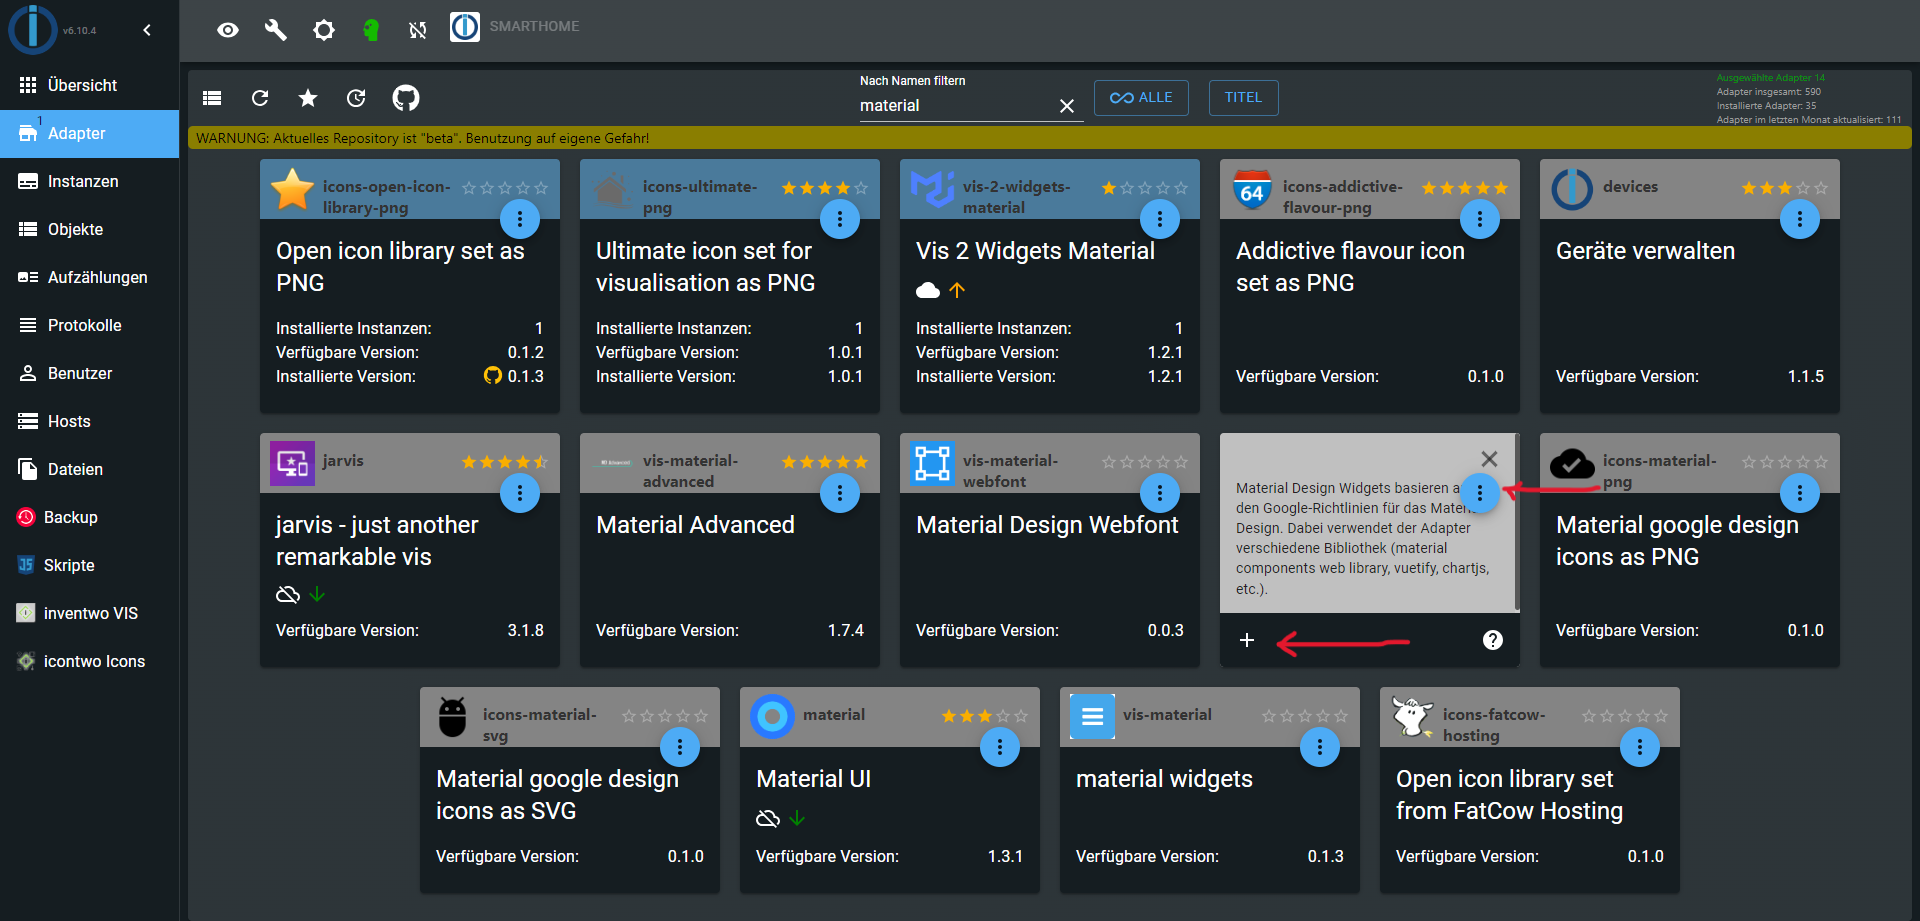Open menu of icons-material-svg card
Viewport: 1920px width, 921px height.
680,747
